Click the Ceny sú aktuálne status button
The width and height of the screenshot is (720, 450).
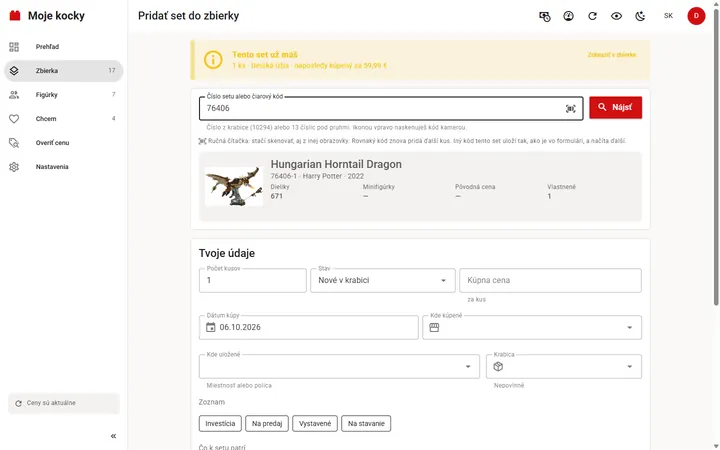tap(64, 403)
